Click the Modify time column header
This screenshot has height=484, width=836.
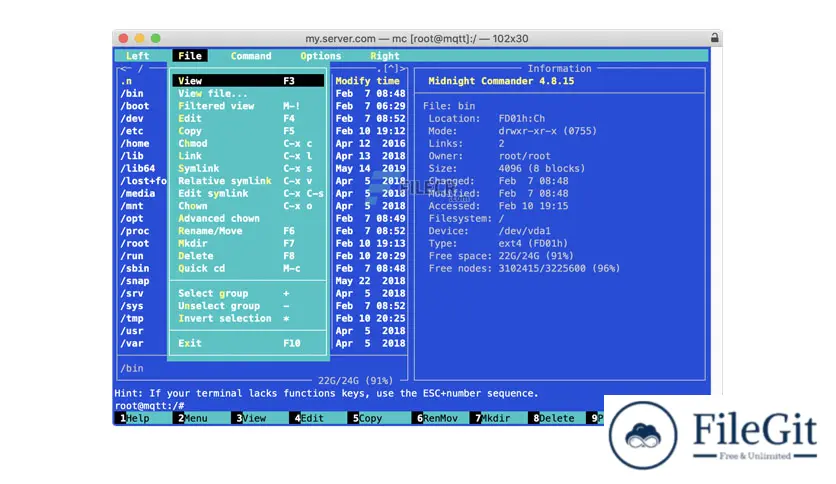367,81
